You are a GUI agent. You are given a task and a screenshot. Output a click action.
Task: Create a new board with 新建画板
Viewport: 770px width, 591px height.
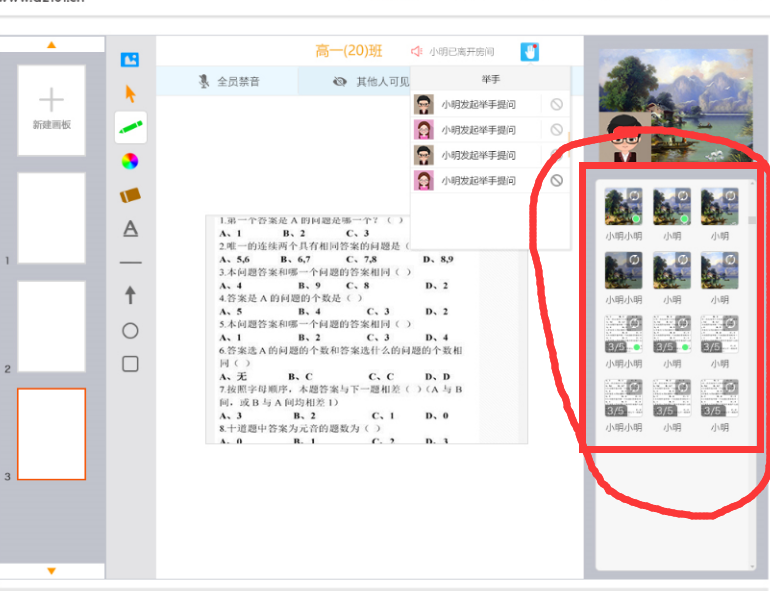52,111
